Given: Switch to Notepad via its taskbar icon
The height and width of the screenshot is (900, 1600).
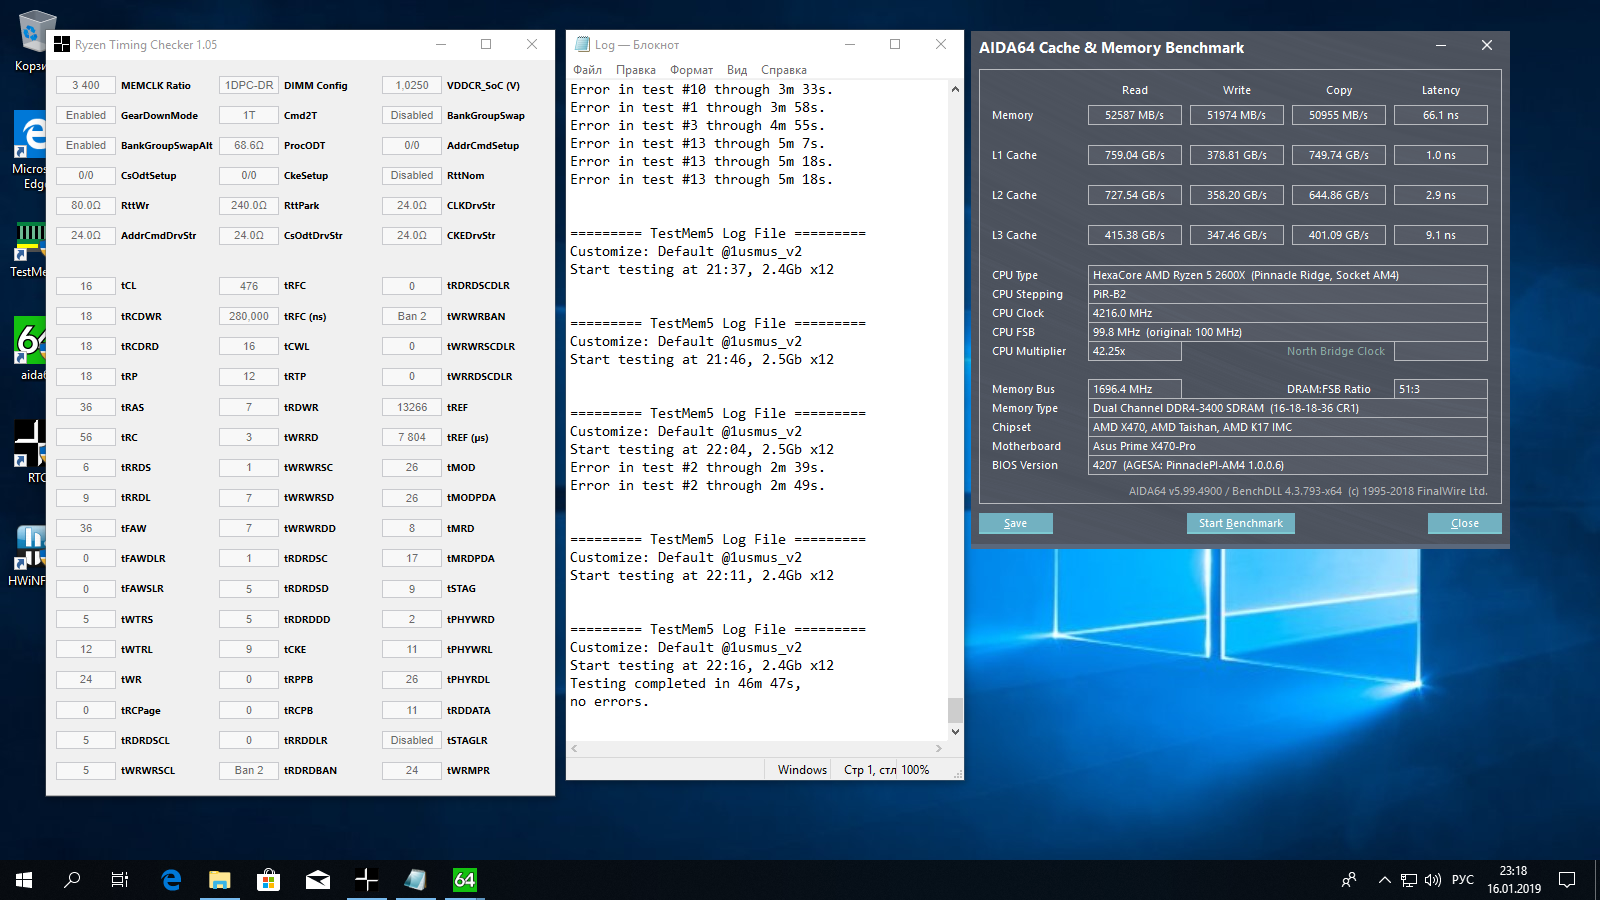Looking at the screenshot, I should click(415, 880).
